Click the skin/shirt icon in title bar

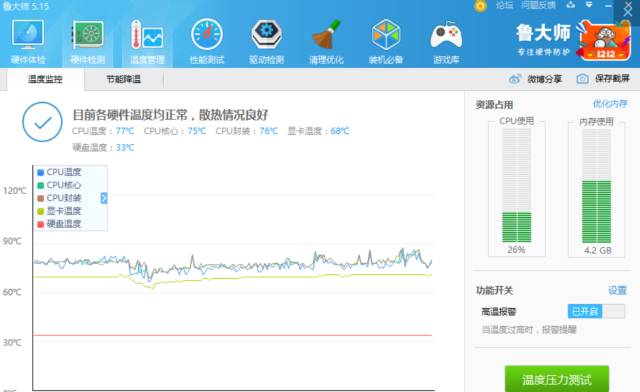[x=571, y=5]
